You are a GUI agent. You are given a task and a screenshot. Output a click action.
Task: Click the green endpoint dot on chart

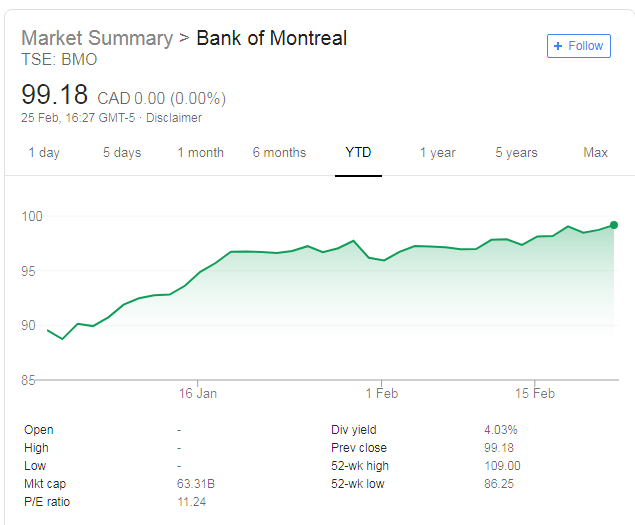tap(613, 225)
